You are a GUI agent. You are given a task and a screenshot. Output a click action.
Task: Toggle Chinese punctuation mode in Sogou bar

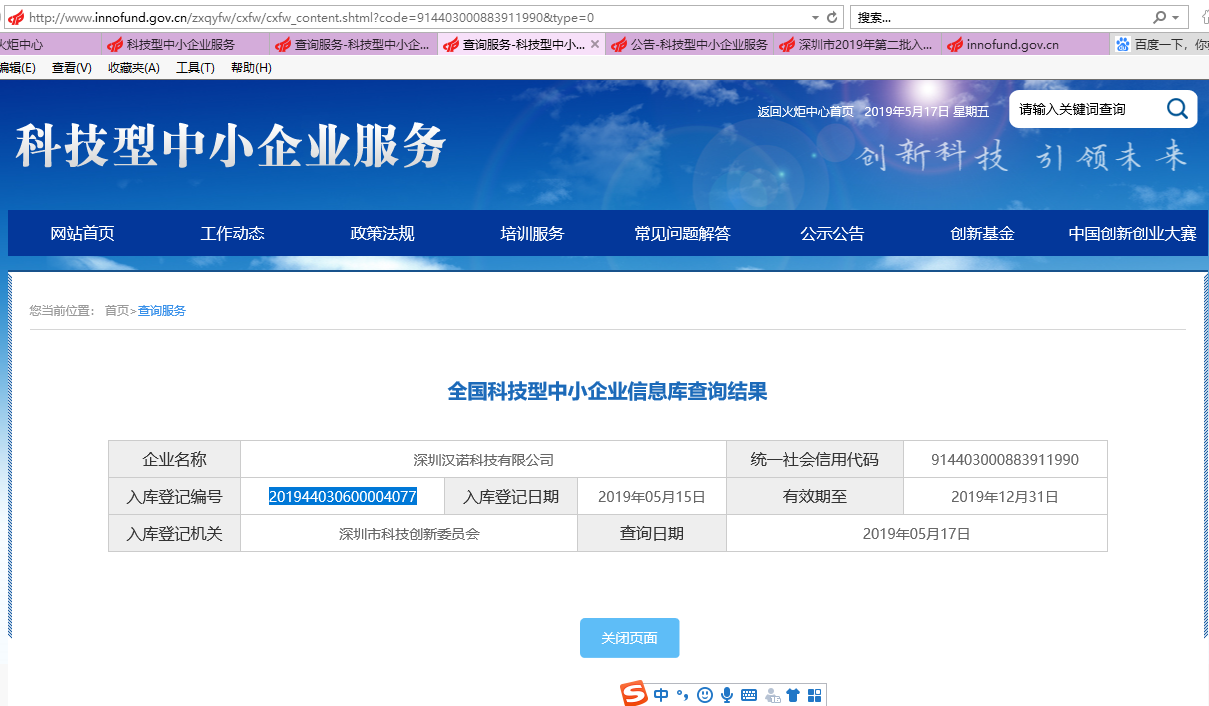tap(683, 695)
